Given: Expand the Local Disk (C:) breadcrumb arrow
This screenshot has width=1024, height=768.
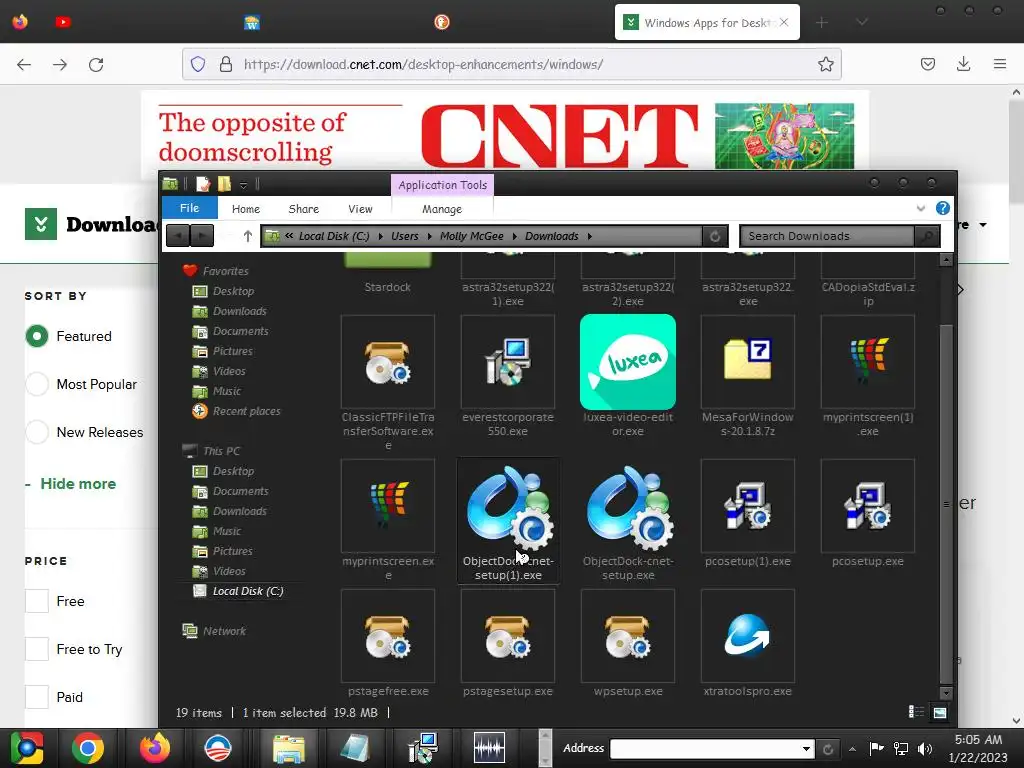Looking at the screenshot, I should pos(381,236).
